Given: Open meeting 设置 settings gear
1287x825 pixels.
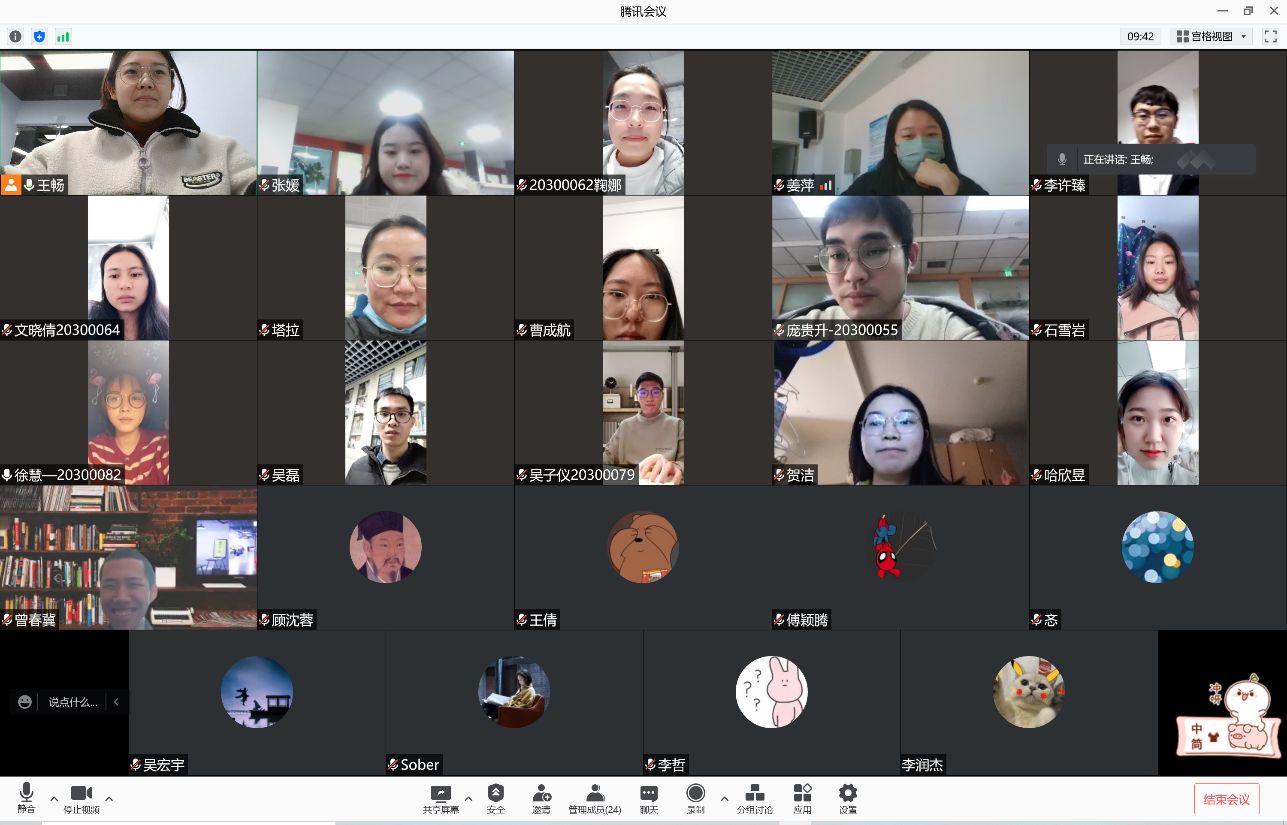Looking at the screenshot, I should tap(848, 797).
